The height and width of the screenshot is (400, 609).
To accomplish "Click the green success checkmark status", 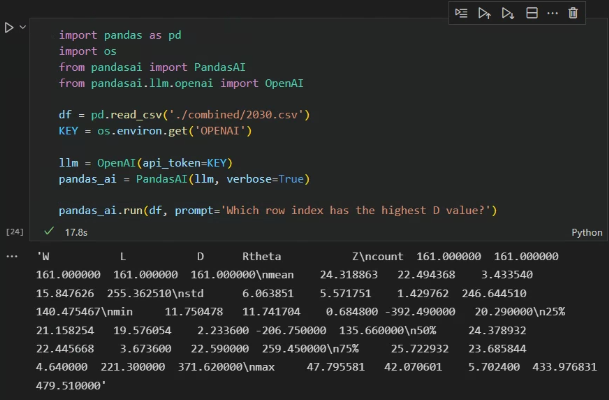I will pos(49,231).
